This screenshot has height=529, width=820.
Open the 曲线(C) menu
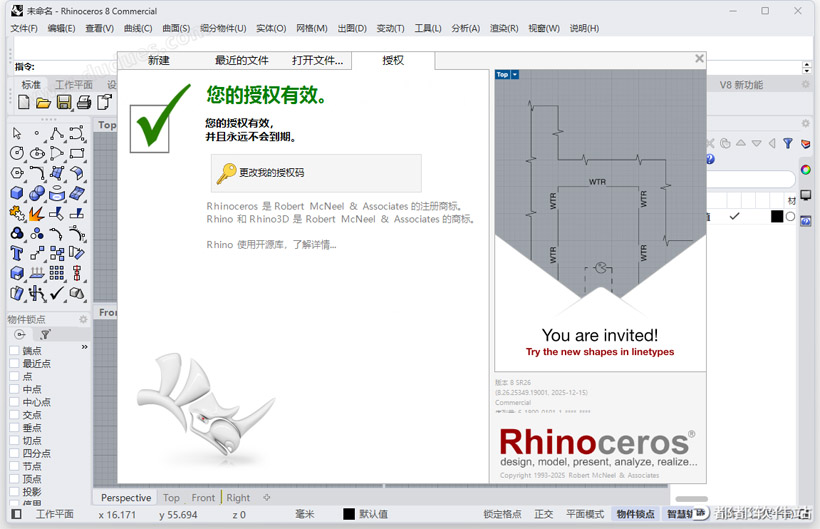click(x=138, y=28)
